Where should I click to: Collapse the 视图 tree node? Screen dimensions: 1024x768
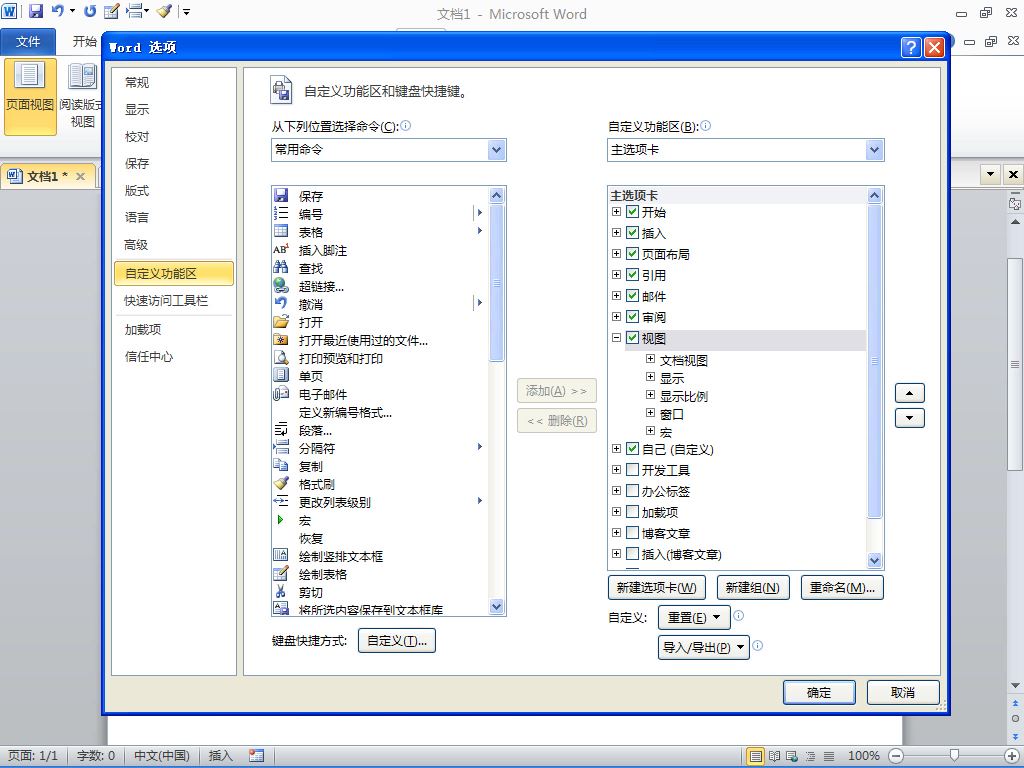point(616,338)
